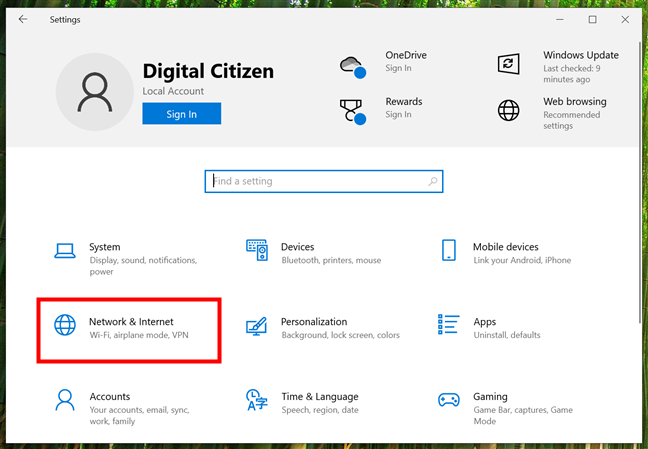Click "Background, lock screen, colors" description
This screenshot has width=648, height=449.
341,335
